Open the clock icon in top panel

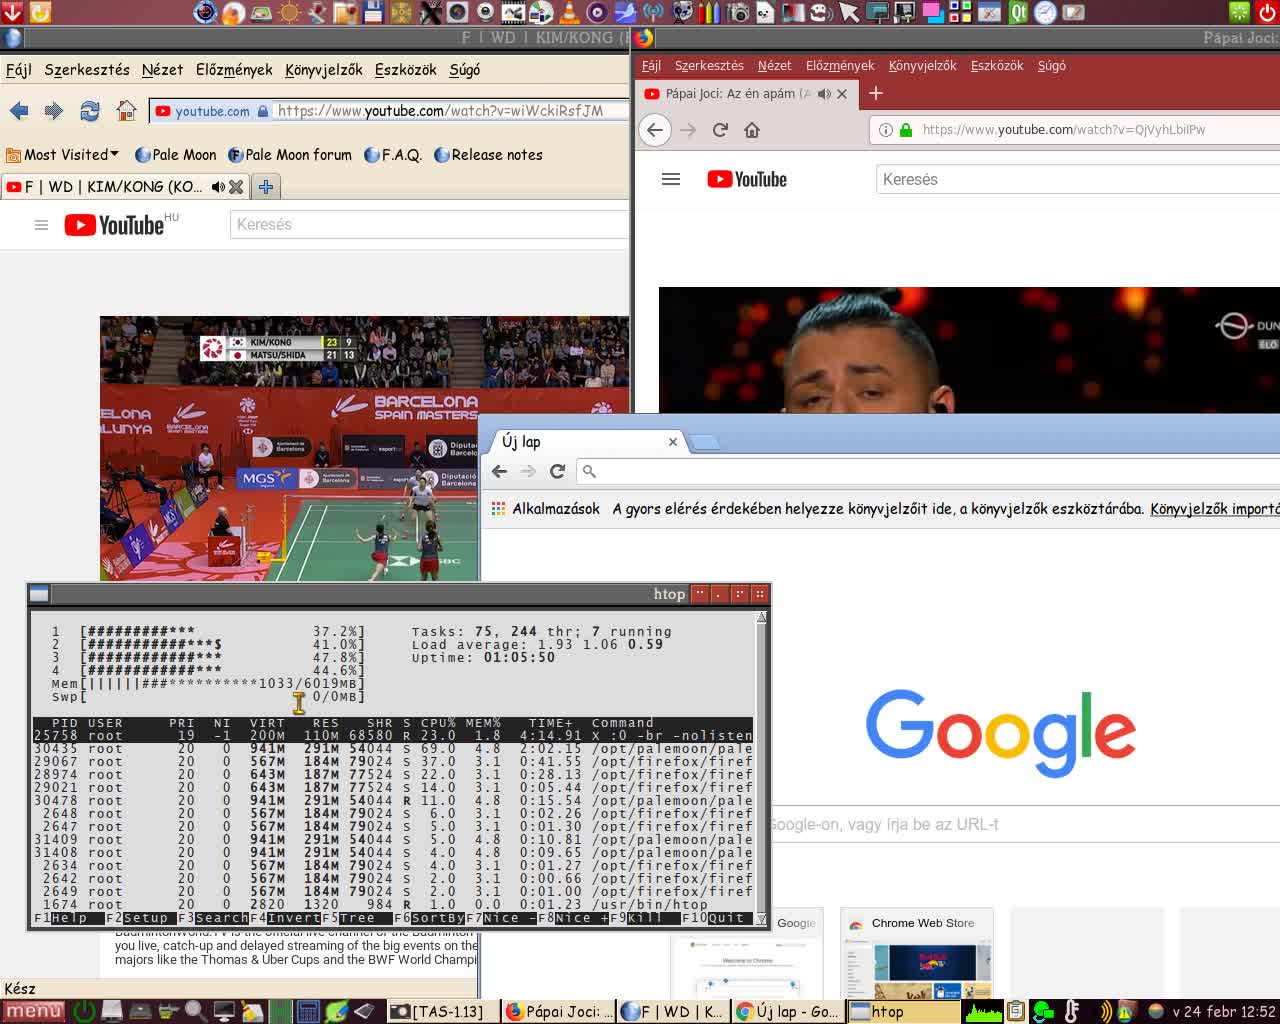1045,12
